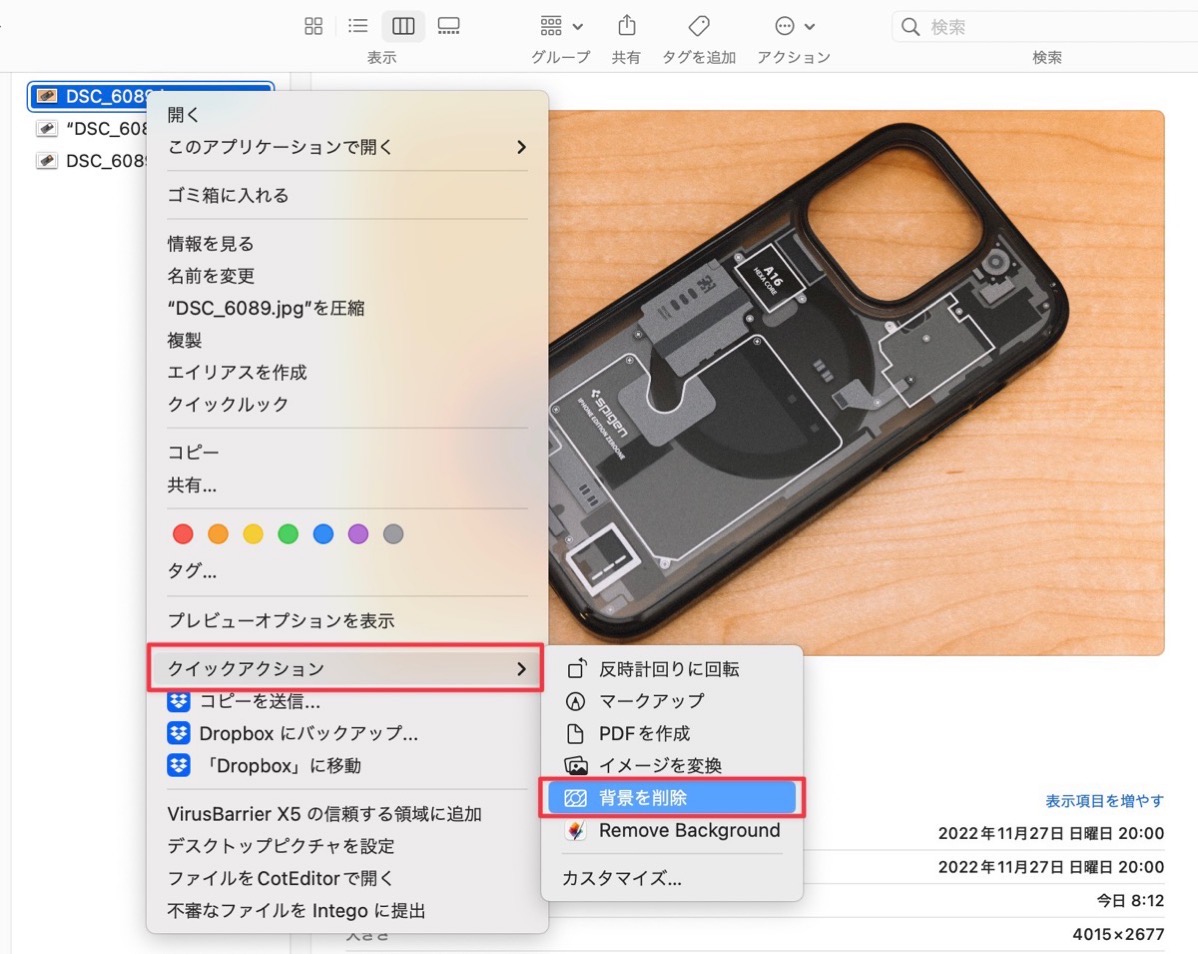Click 背景を削除 quick action
The height and width of the screenshot is (954, 1198).
click(672, 798)
